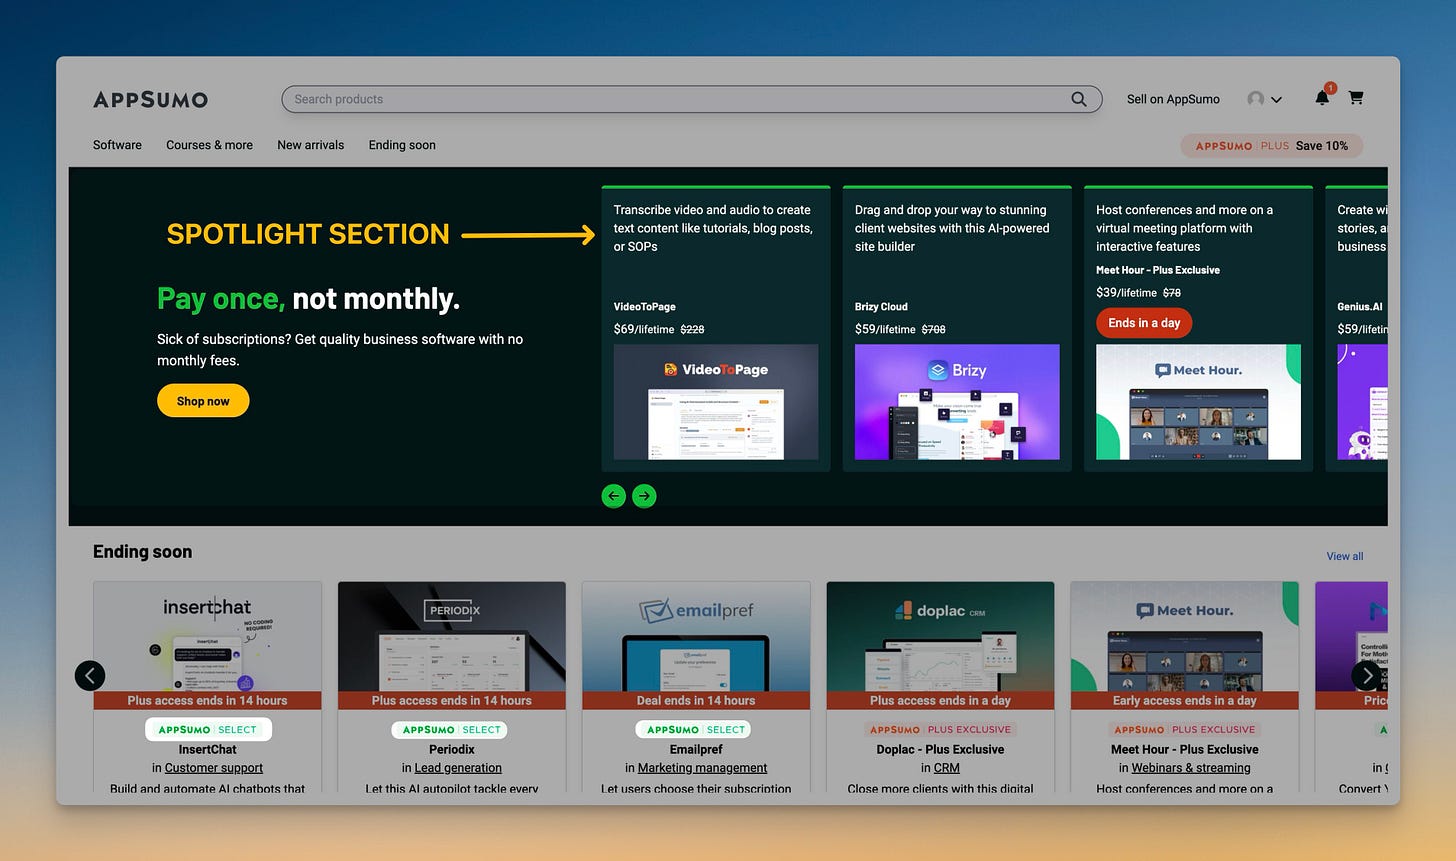Click the InsertChat product title
Viewport: 1456px width, 861px height.
(208, 749)
